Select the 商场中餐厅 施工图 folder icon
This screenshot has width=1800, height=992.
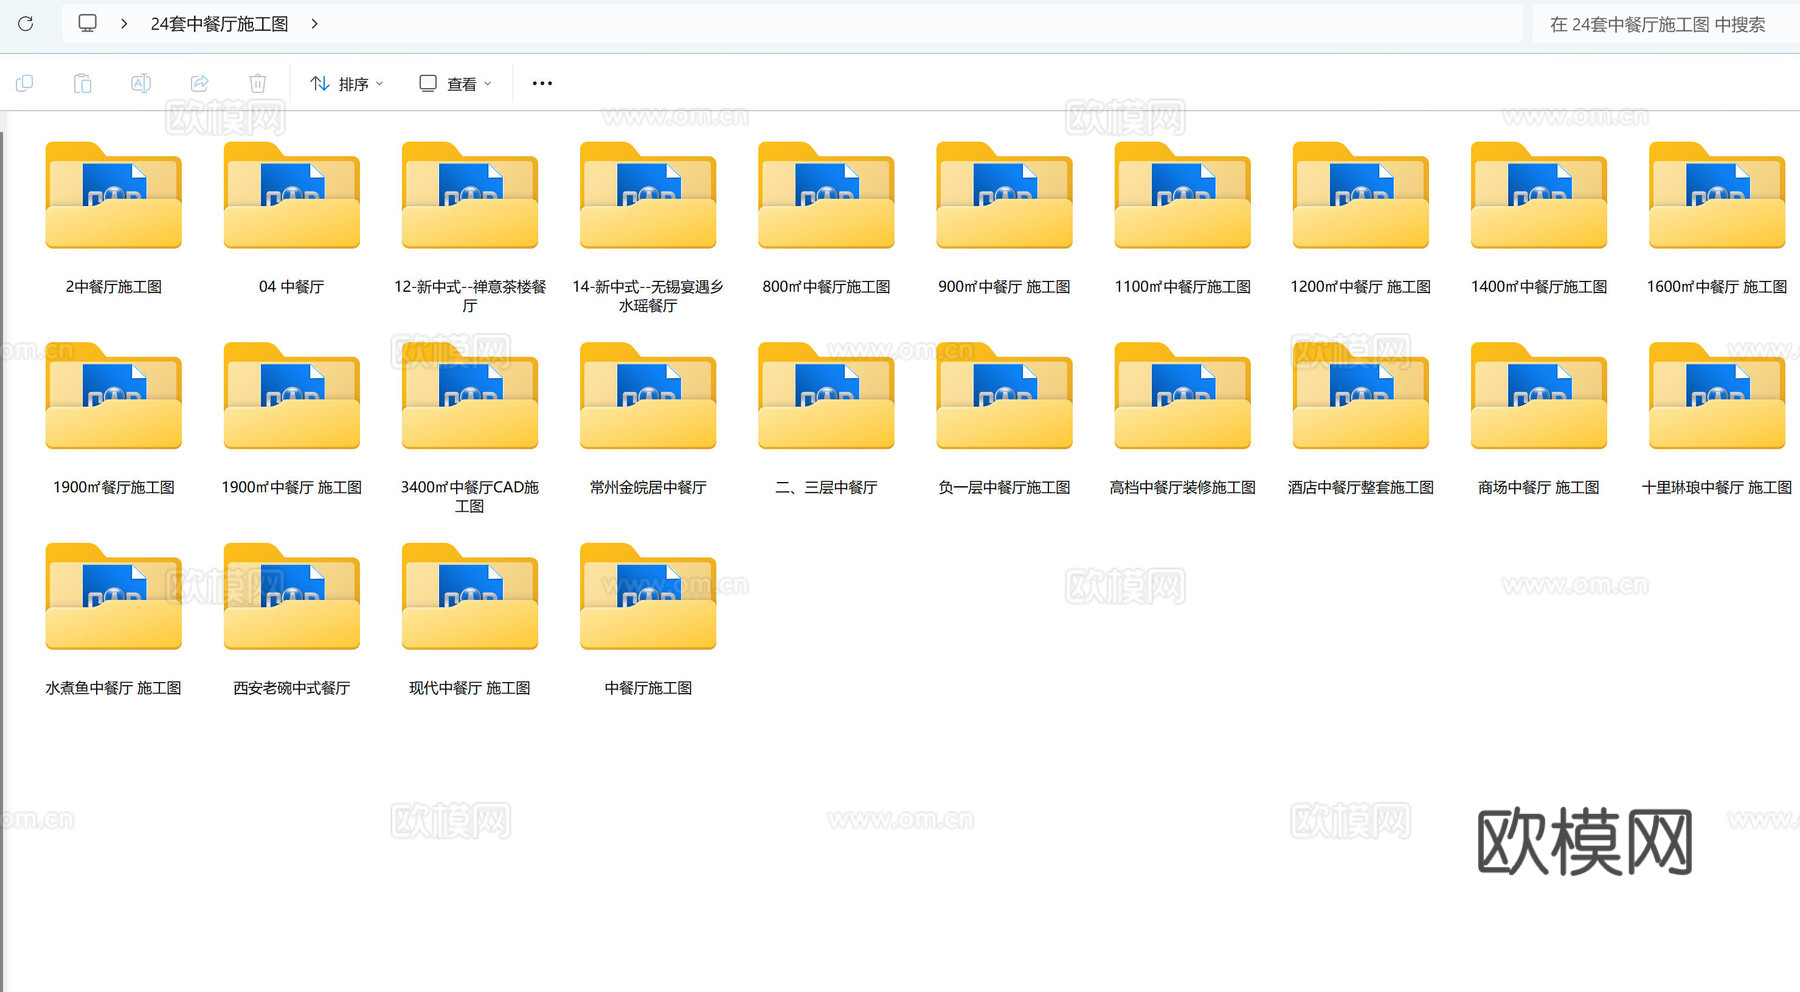pos(1539,396)
